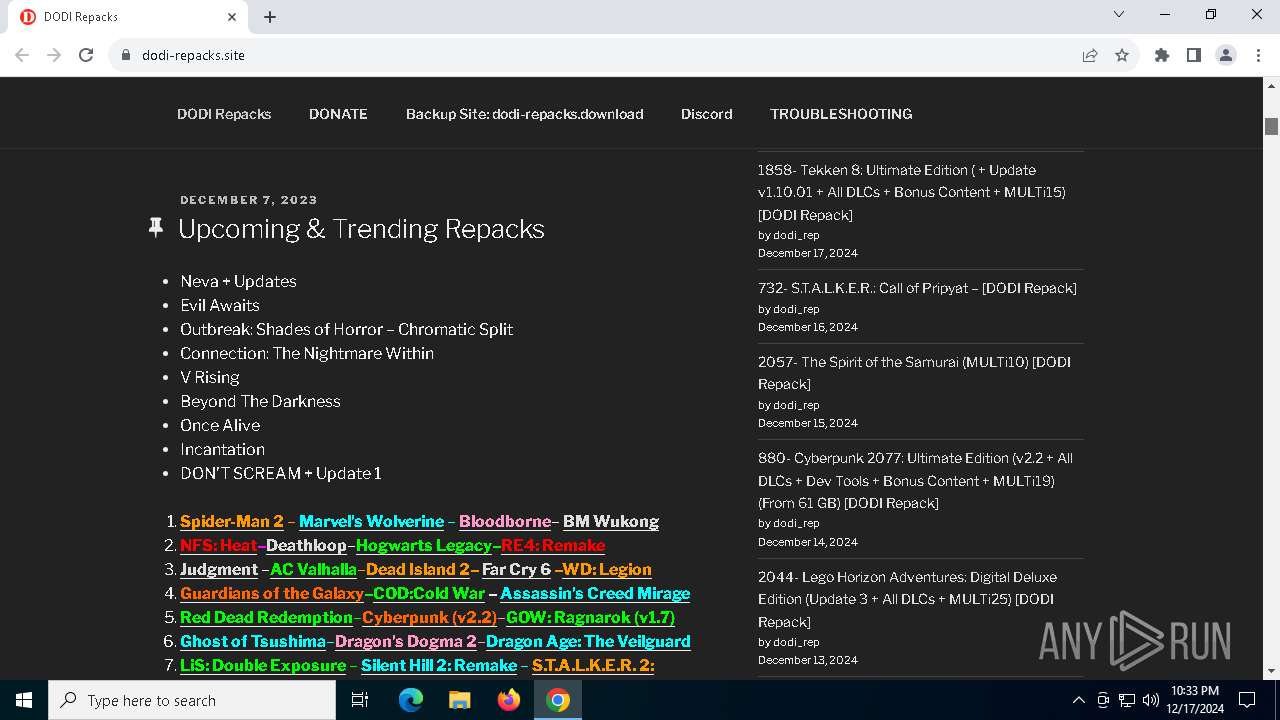Open Task View on the taskbar

click(x=360, y=700)
